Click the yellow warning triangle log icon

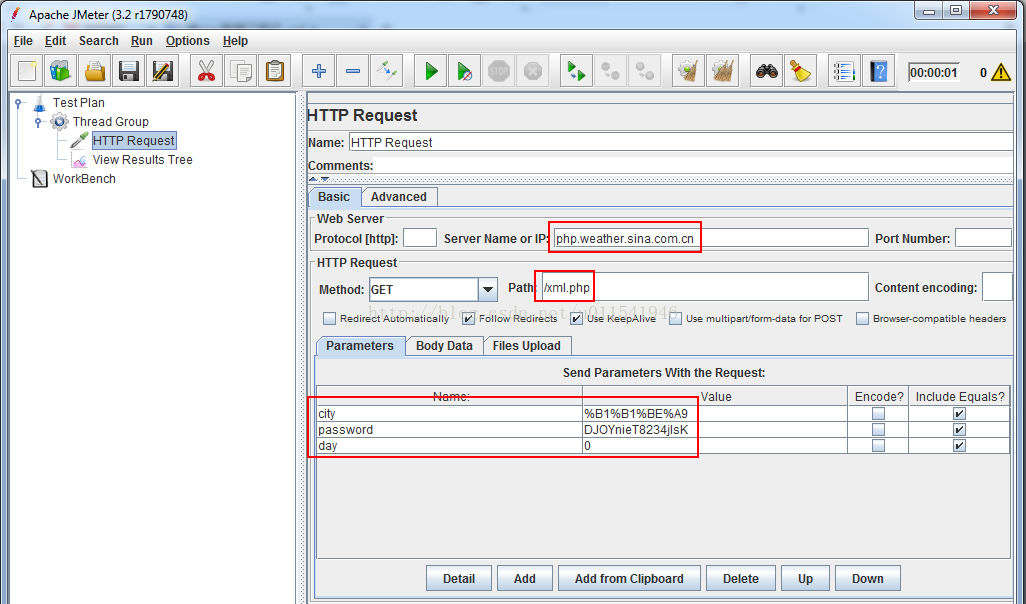click(x=1001, y=72)
